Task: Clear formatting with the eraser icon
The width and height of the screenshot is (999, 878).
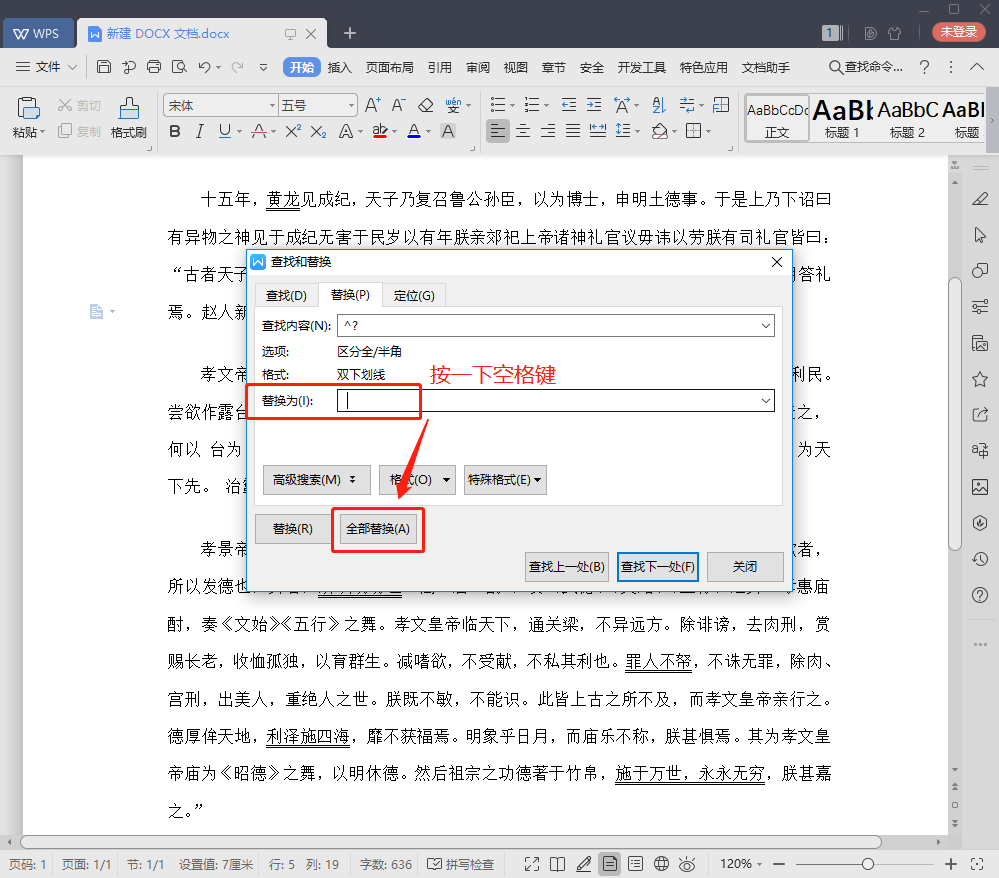Action: click(x=426, y=104)
